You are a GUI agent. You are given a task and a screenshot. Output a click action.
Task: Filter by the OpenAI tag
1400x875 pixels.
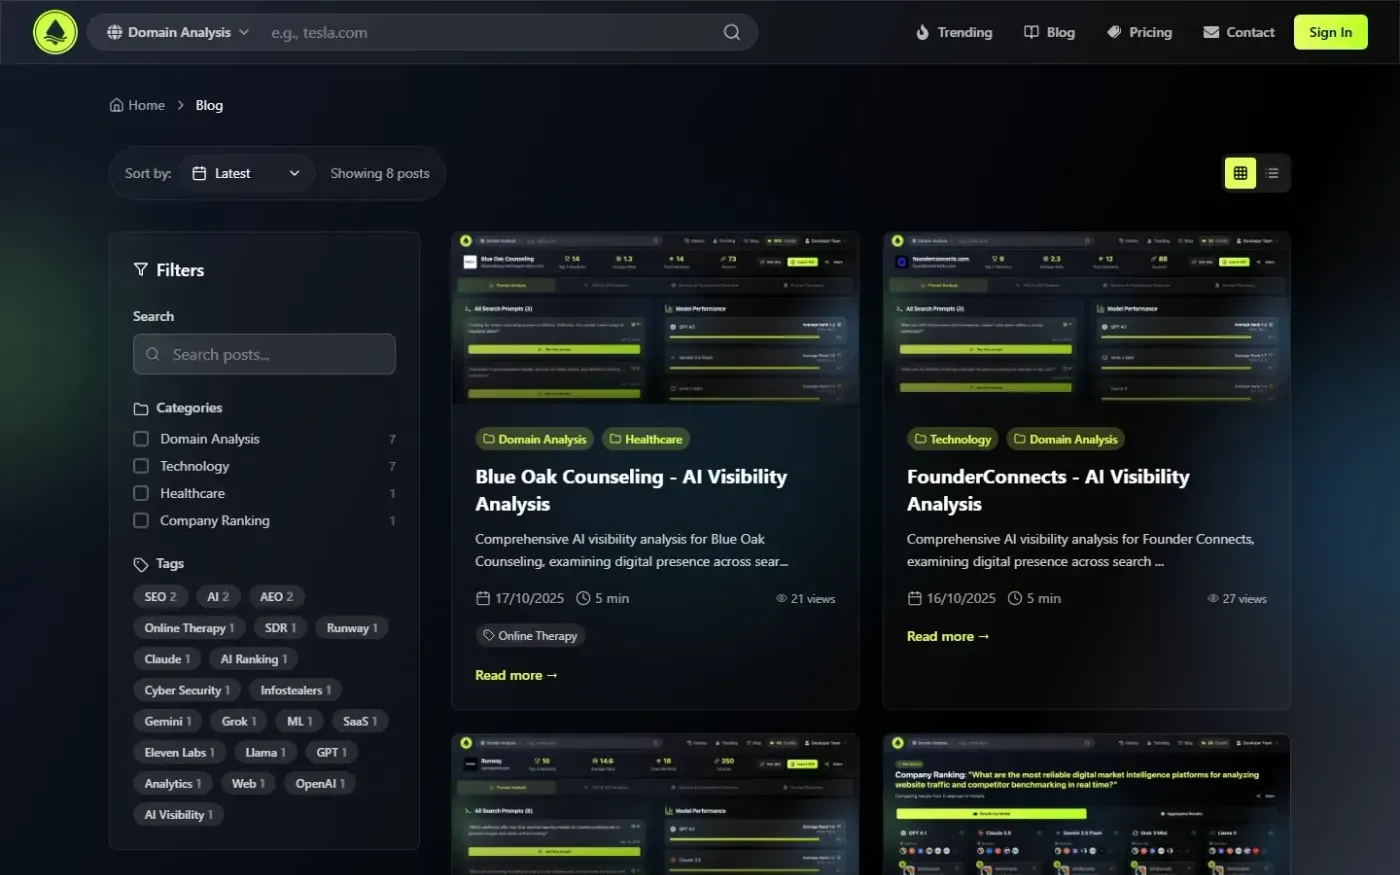pyautogui.click(x=320, y=783)
